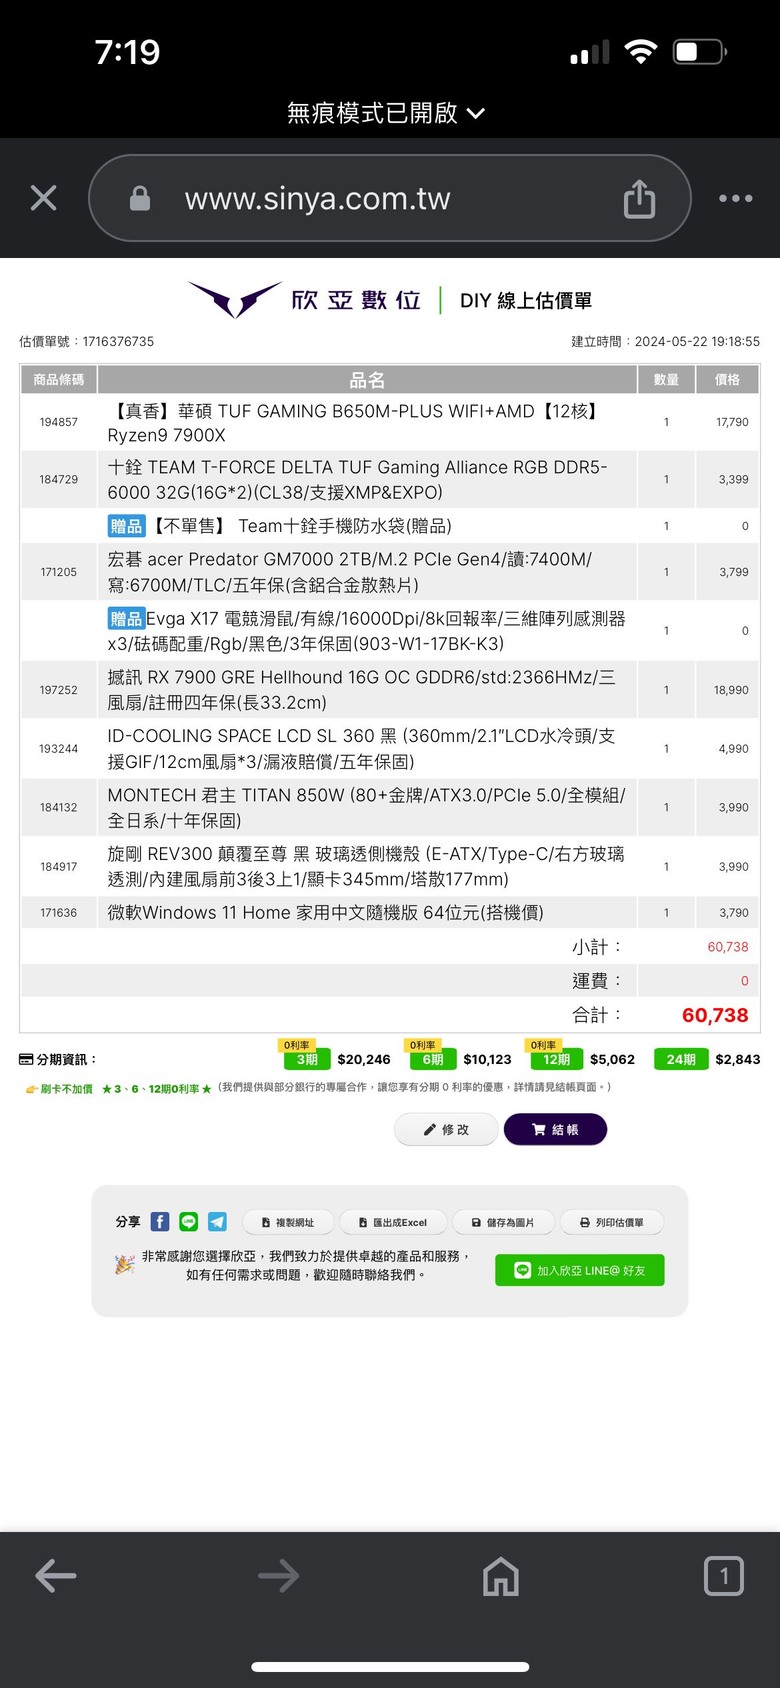Click the 匯出成Excel button
780x1688 pixels.
393,1222
